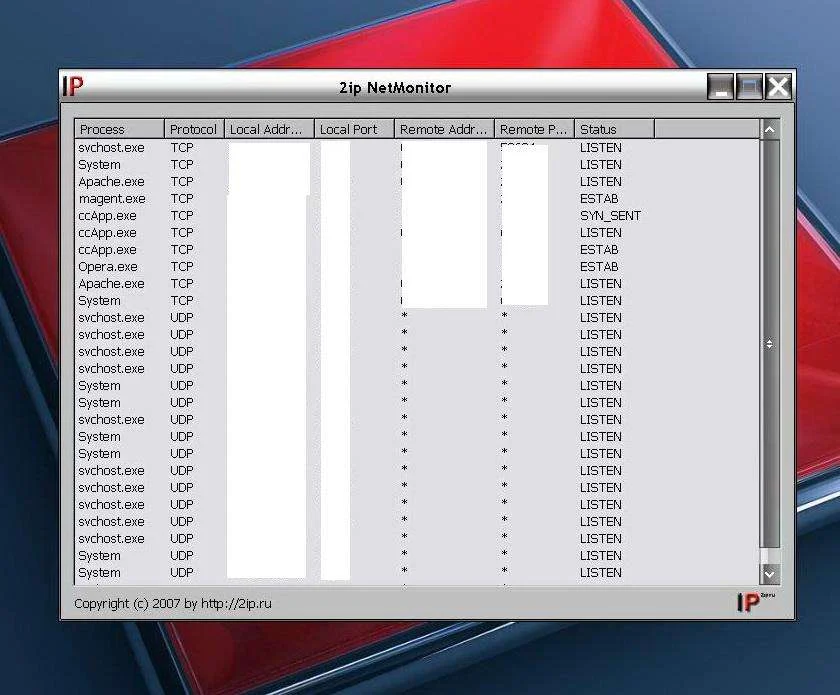
Task: Click the Local Addr... column header
Action: pos(269,129)
